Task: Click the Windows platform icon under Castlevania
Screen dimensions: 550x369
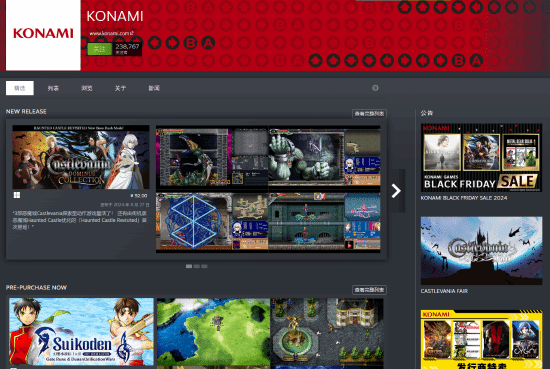Action: point(17,195)
